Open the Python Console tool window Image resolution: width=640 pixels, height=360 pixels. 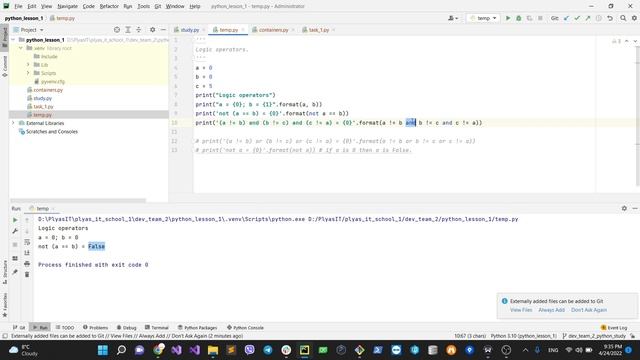click(x=245, y=327)
